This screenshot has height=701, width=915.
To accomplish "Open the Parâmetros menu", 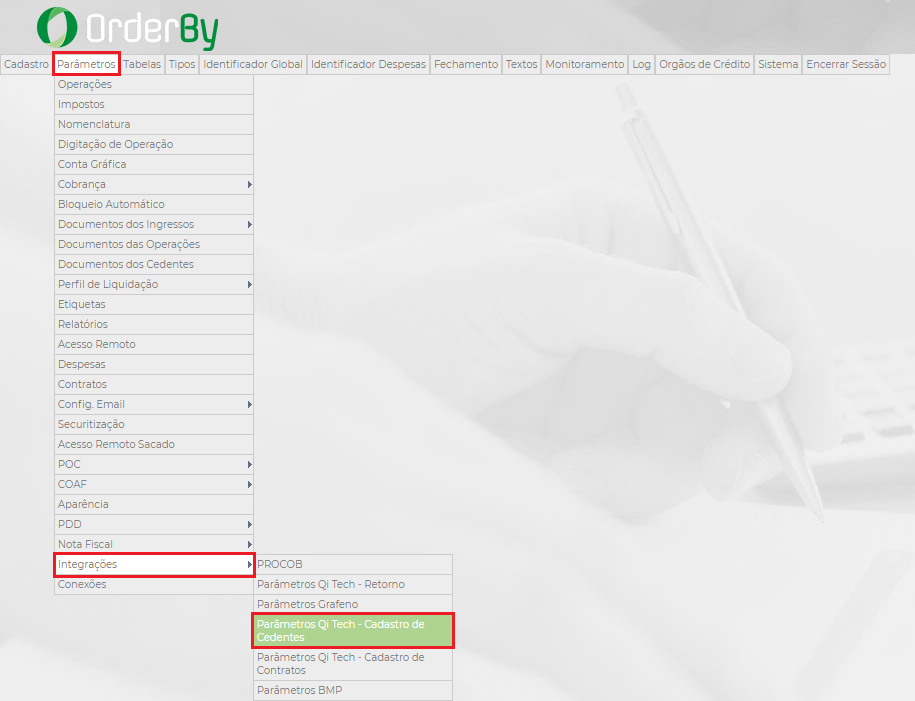I will tap(86, 64).
